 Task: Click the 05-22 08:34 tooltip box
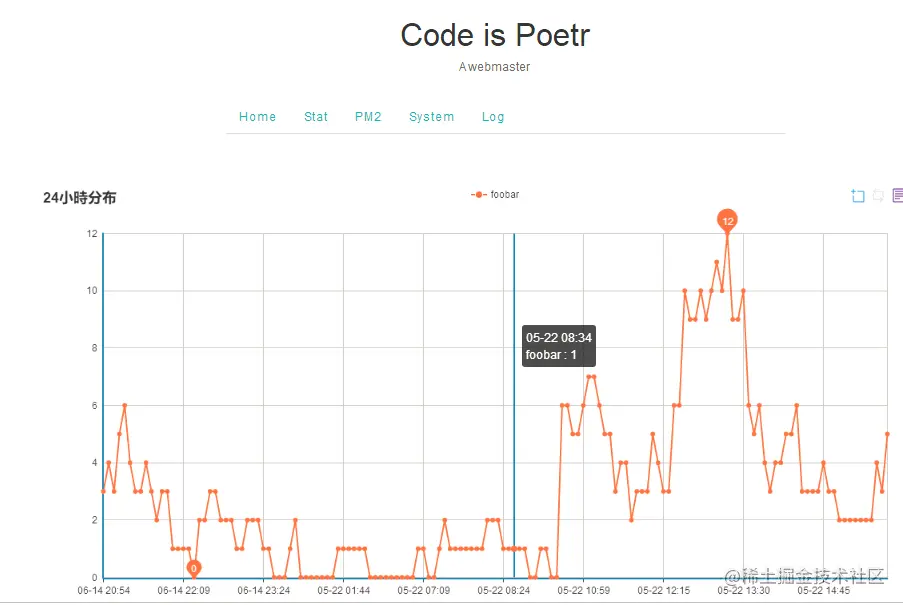[x=559, y=346]
